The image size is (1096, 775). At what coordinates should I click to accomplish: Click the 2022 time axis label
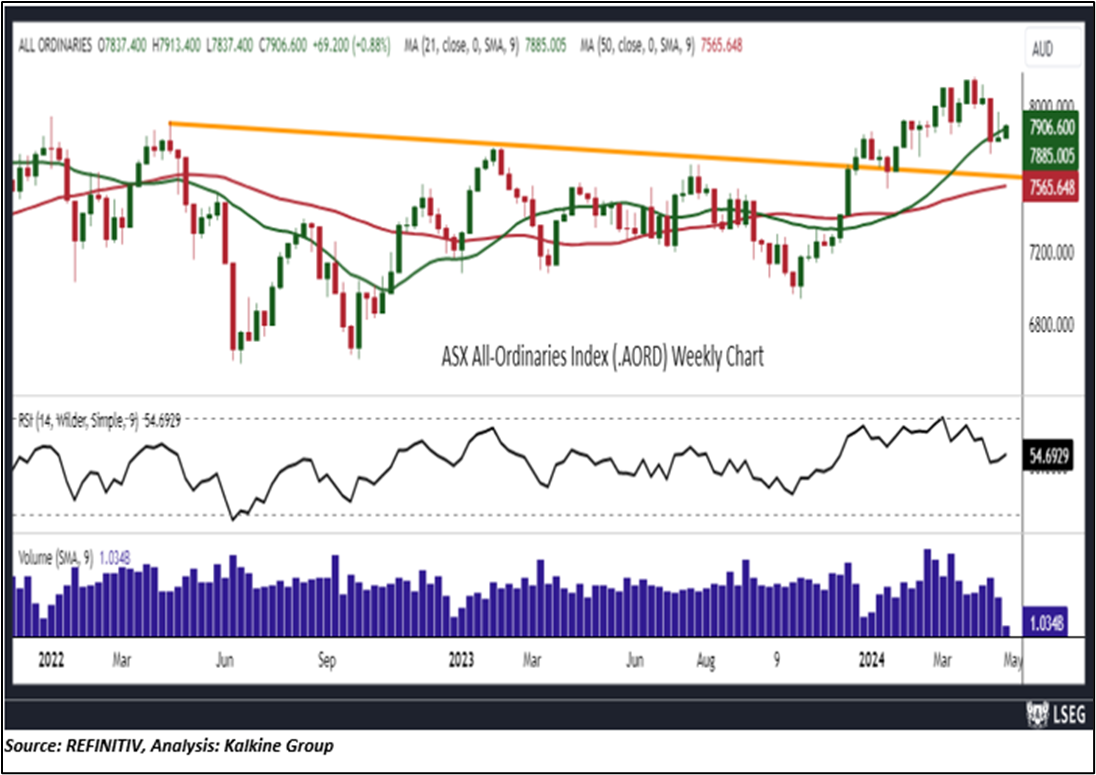pyautogui.click(x=51, y=660)
